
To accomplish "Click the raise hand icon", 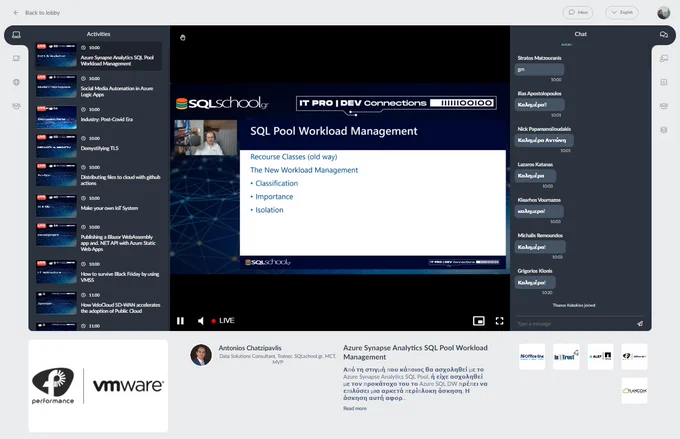I will 183,38.
